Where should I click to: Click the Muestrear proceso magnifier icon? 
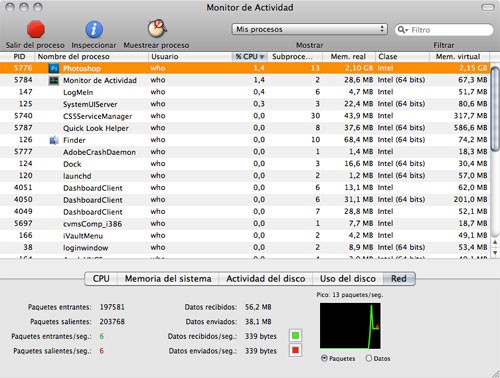pyautogui.click(x=157, y=28)
